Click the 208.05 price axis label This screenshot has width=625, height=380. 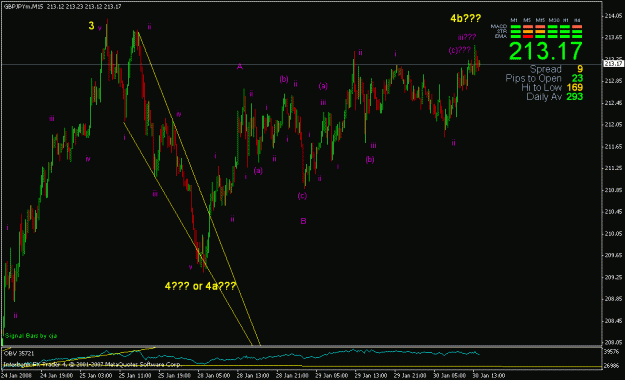[x=613, y=342]
